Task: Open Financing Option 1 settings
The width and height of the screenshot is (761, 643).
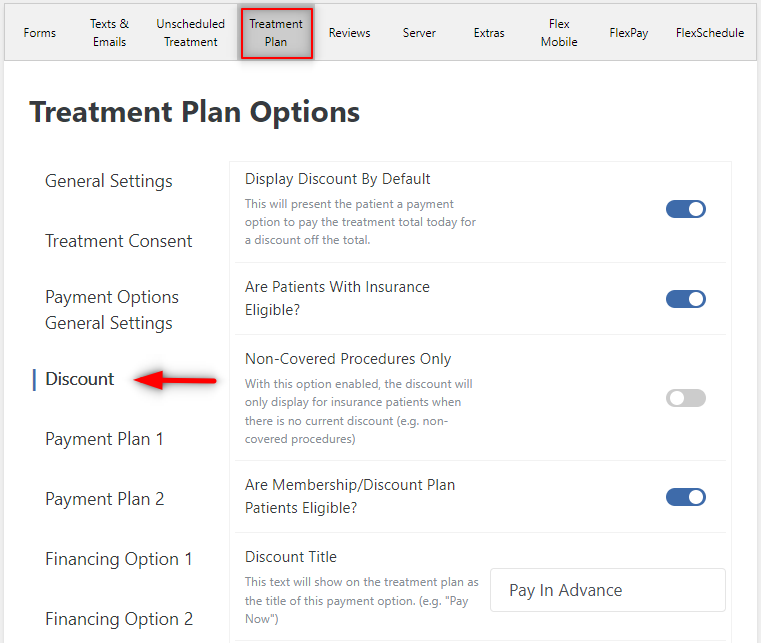Action: (118, 559)
